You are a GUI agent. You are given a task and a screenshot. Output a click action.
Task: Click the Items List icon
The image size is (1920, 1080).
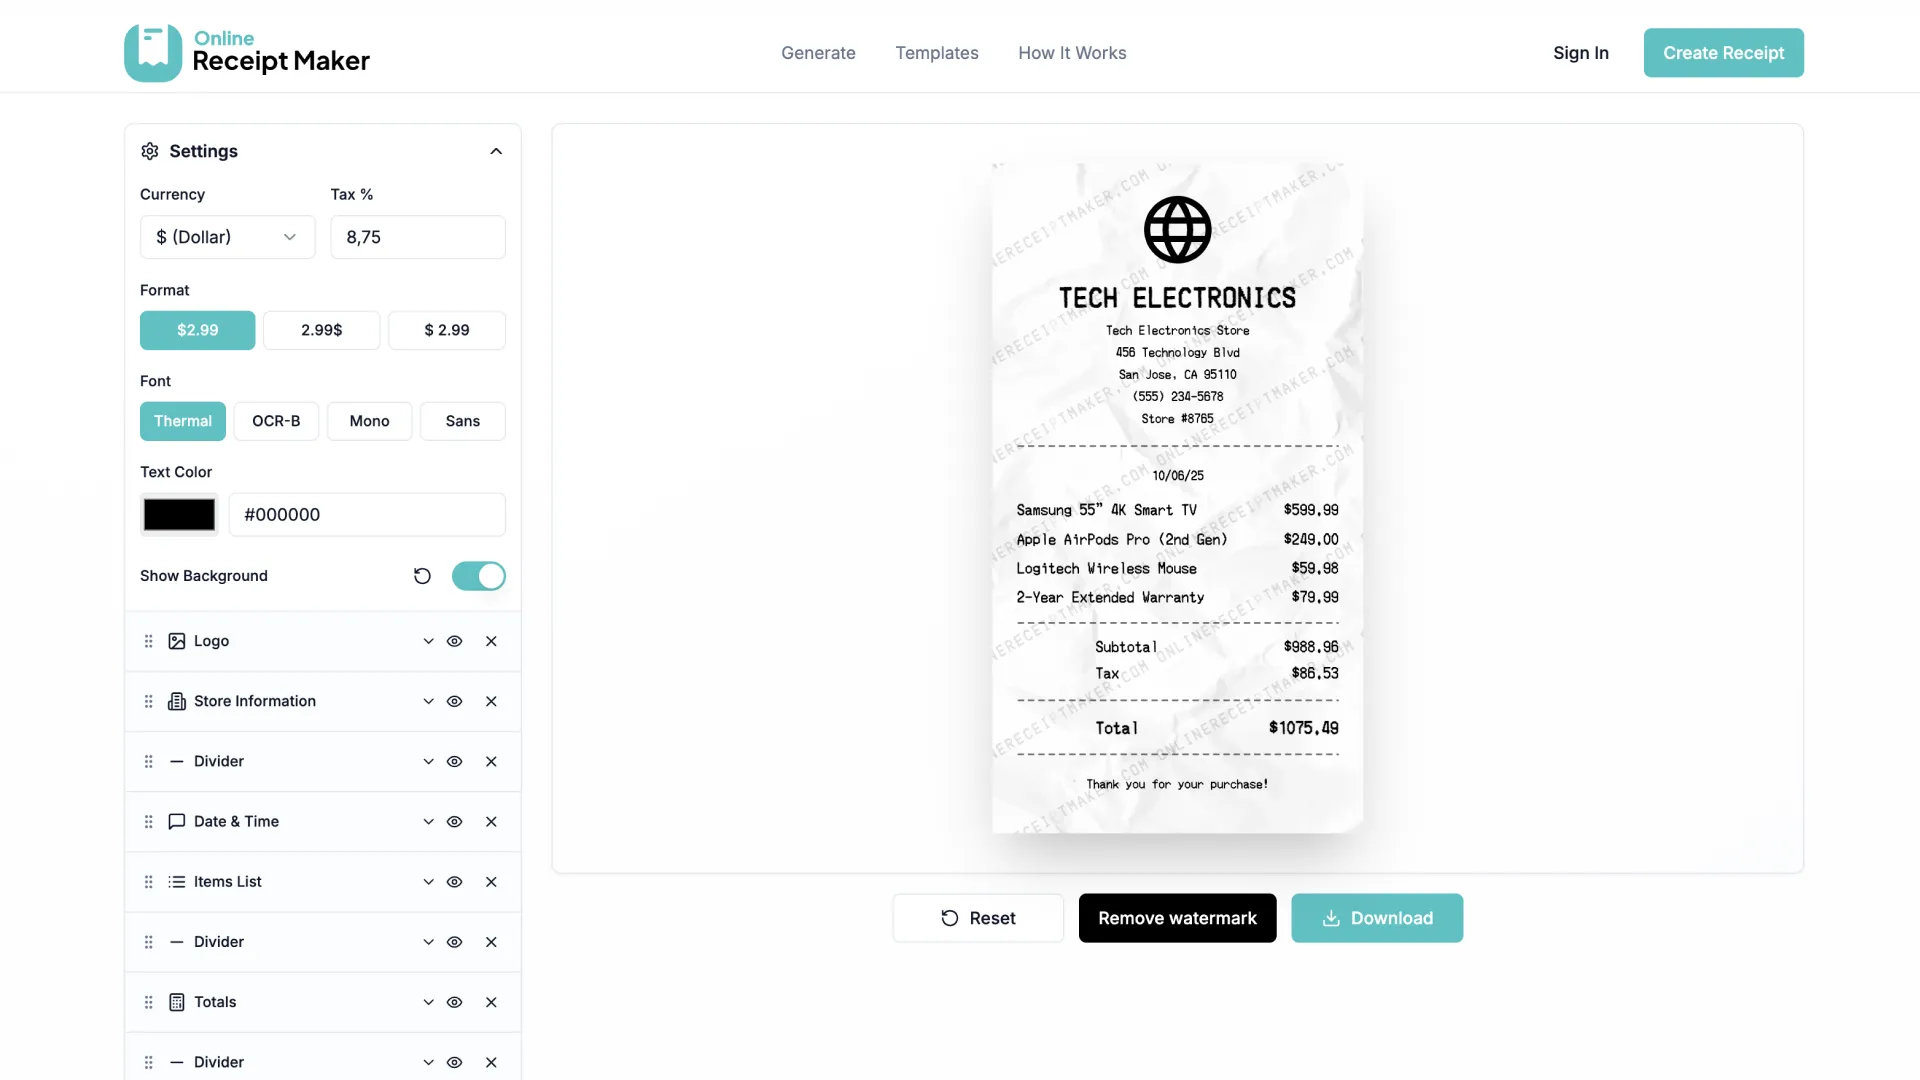[176, 881]
